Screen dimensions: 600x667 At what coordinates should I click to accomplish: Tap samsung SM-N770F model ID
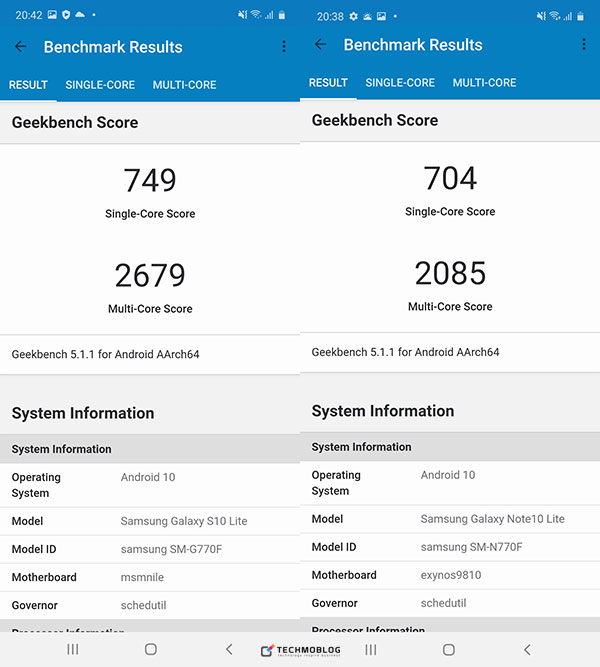(471, 547)
